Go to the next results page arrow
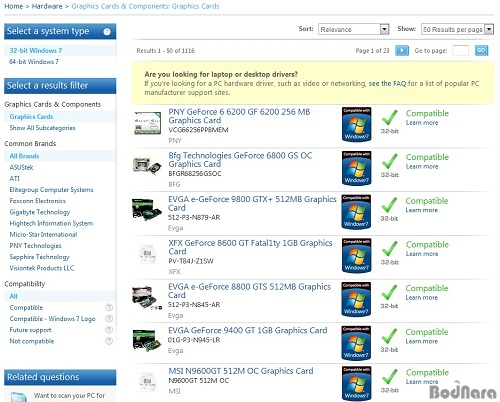500x402 pixels. (x=402, y=50)
